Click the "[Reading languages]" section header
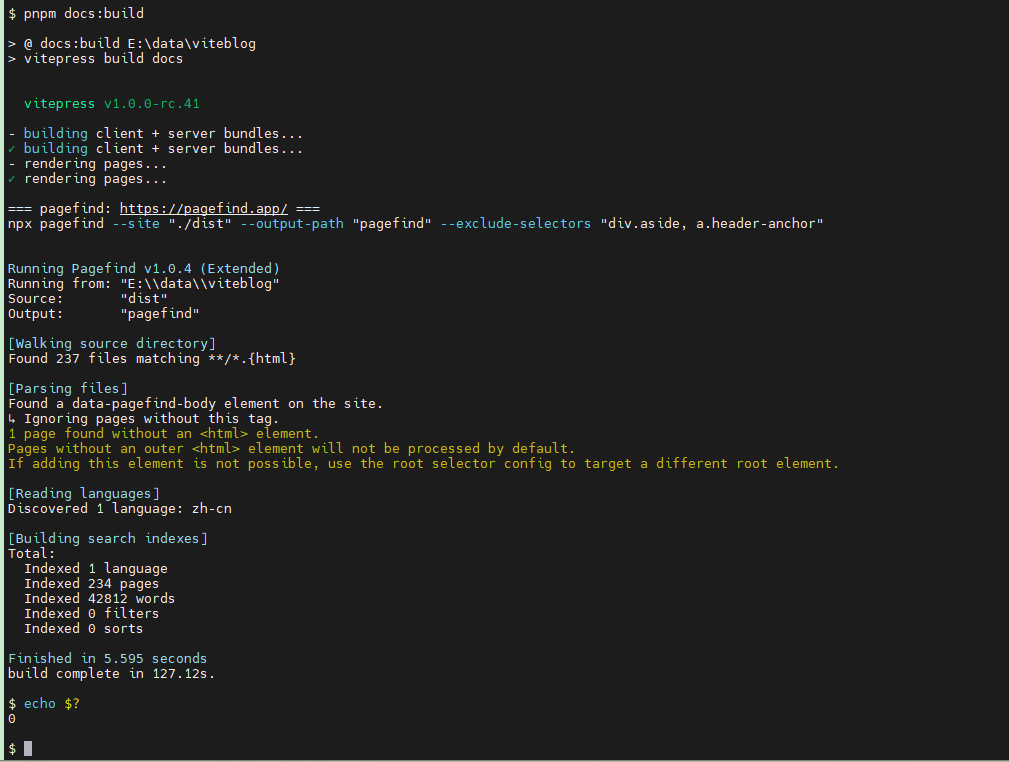The height and width of the screenshot is (762, 1009). (x=83, y=493)
